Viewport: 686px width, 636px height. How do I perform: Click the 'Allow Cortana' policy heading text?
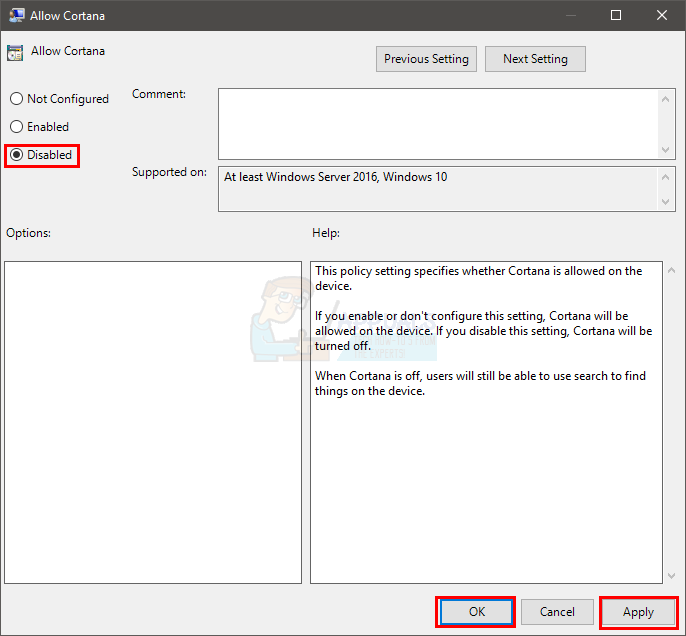(x=68, y=51)
